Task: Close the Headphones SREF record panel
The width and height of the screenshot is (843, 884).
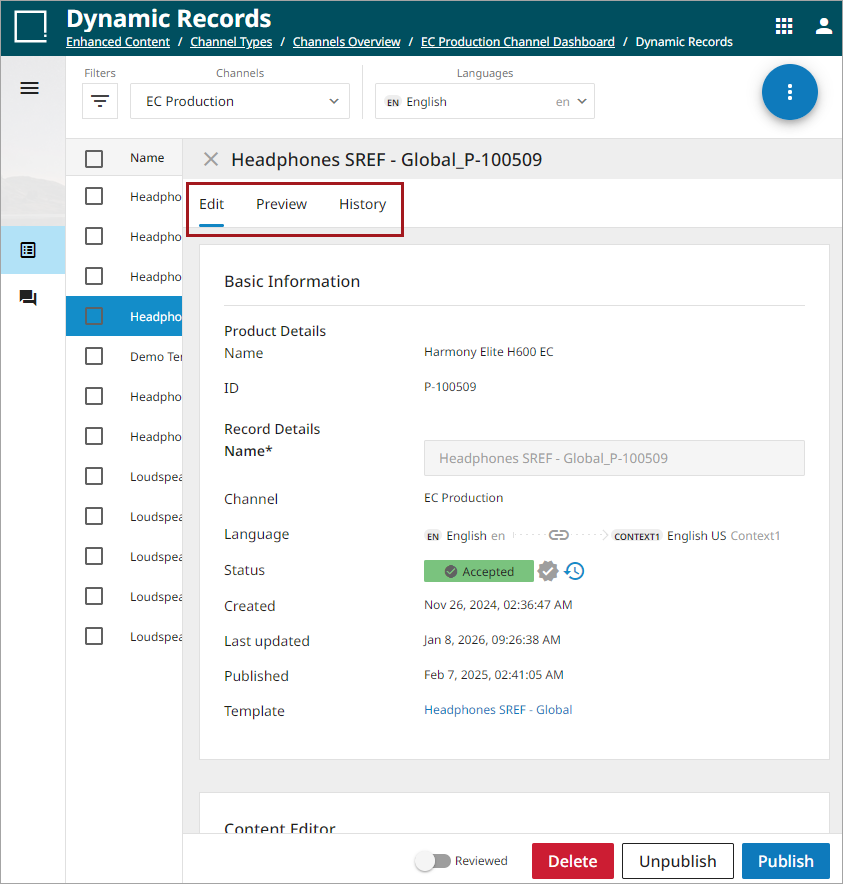Action: pos(210,159)
